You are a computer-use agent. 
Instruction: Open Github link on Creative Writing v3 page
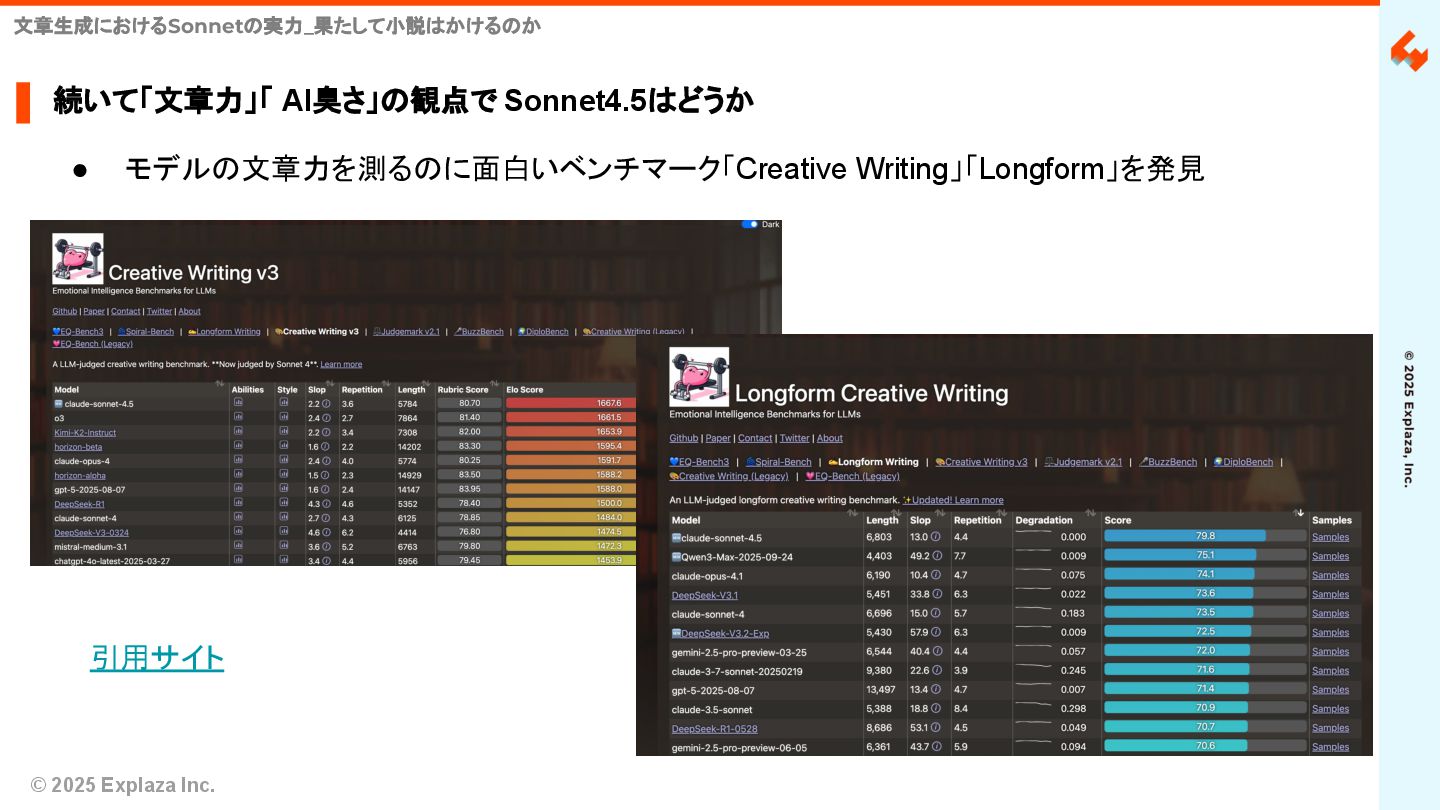pyautogui.click(x=65, y=311)
